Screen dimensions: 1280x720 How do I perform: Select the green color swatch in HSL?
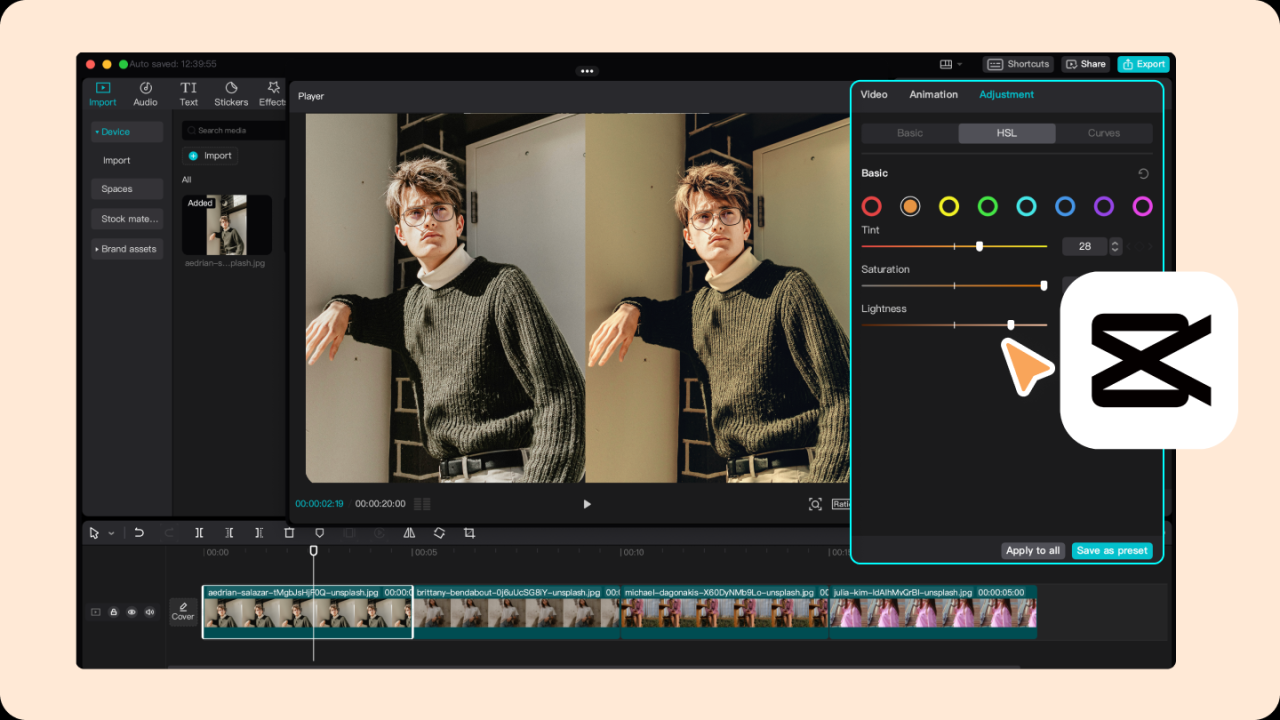[987, 206]
